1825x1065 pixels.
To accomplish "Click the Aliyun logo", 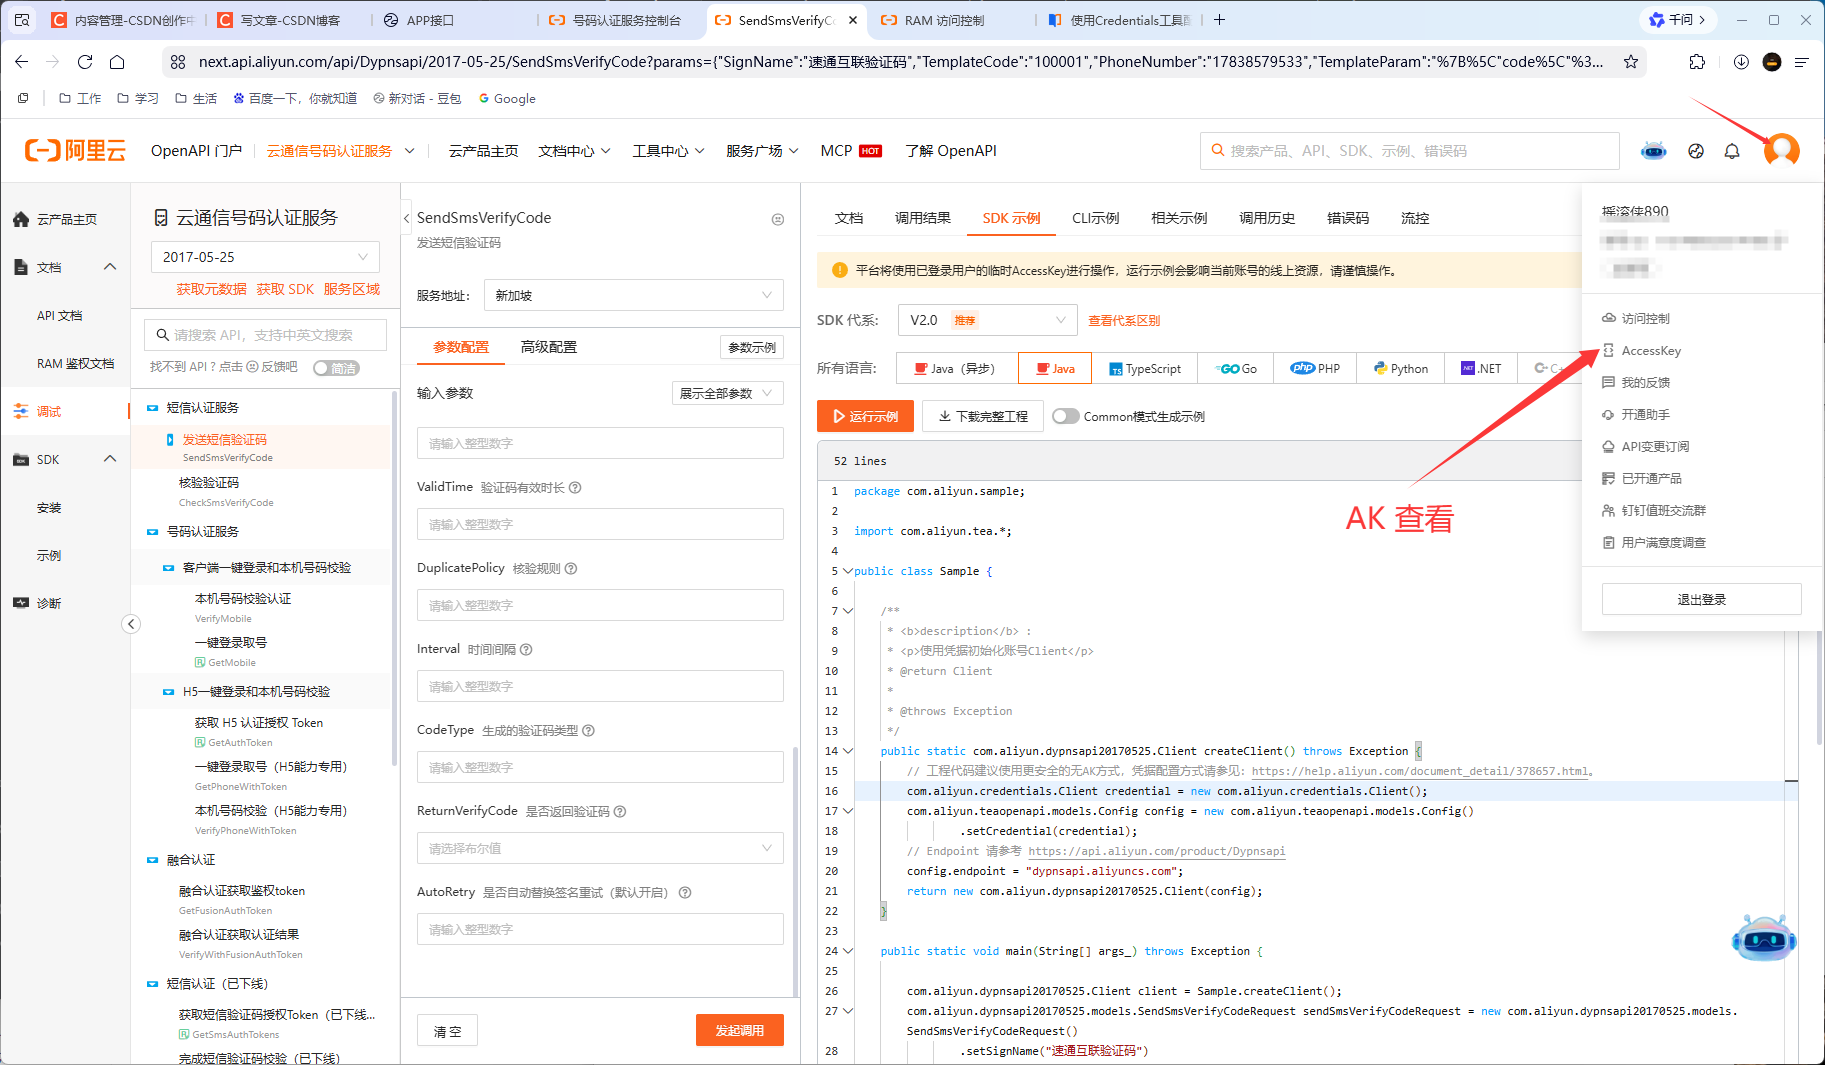I will point(76,151).
